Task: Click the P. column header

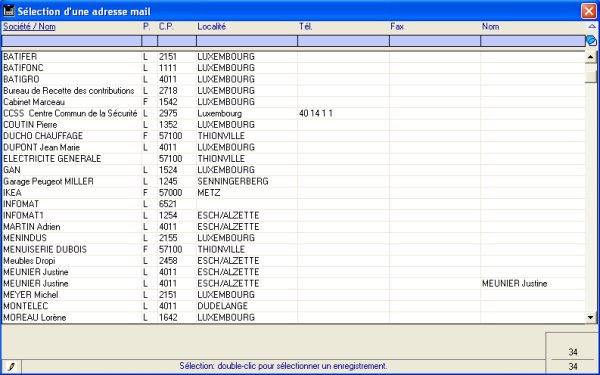Action: pyautogui.click(x=147, y=26)
